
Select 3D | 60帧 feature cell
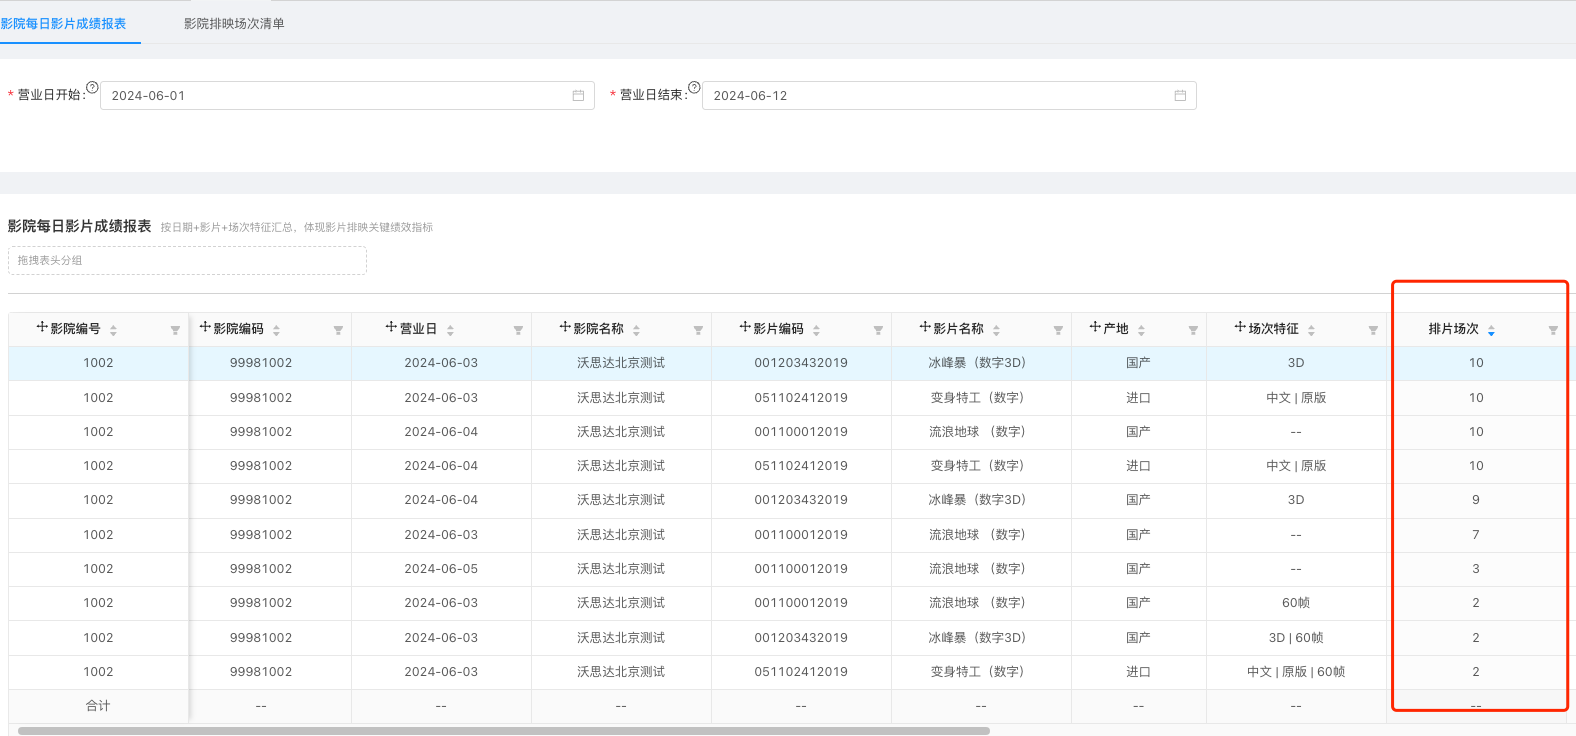(x=1296, y=638)
